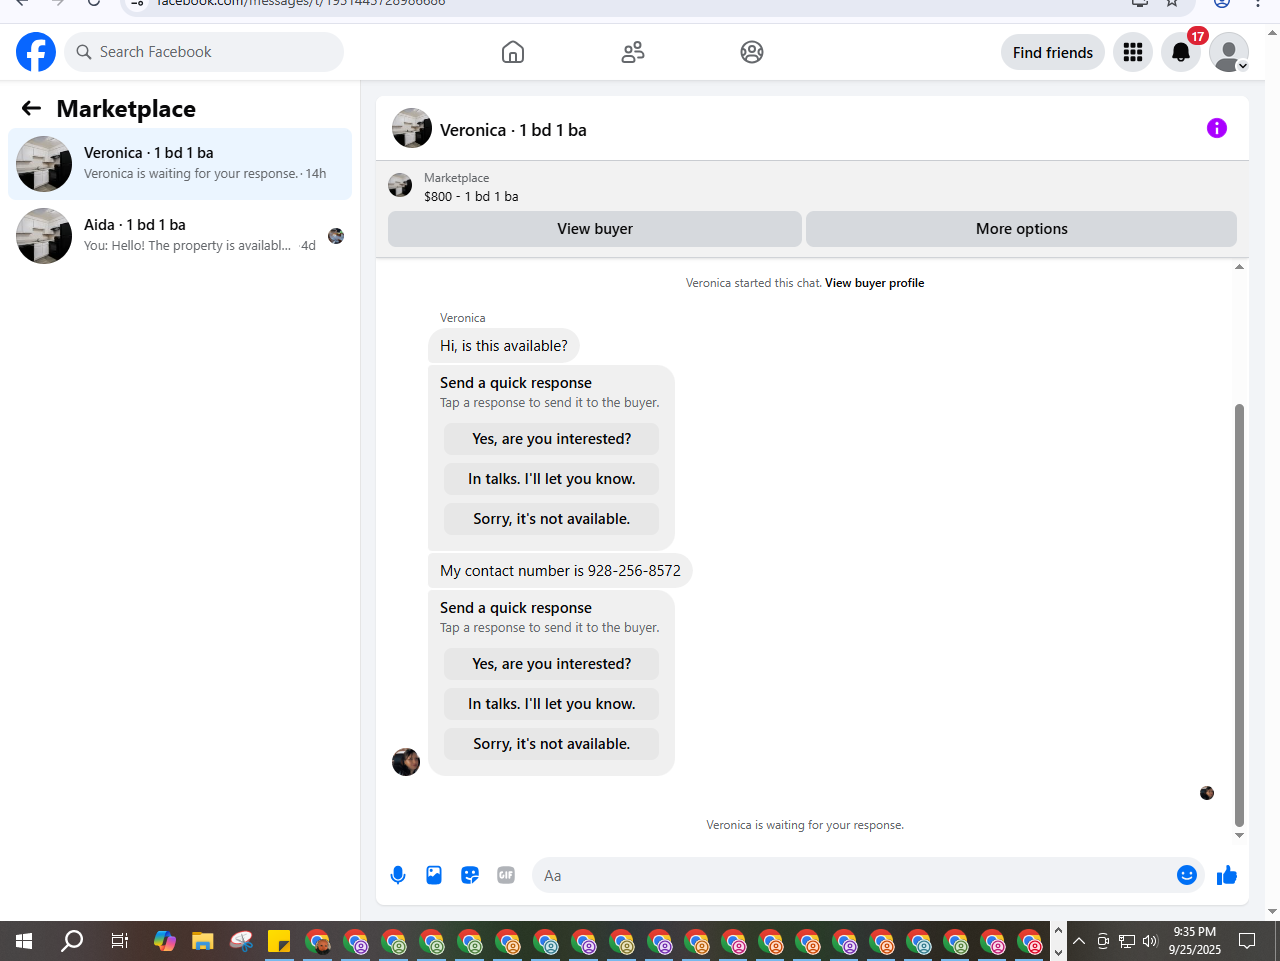Open the Windows notification center
Viewport: 1280px width, 961px height.
coord(1247,941)
